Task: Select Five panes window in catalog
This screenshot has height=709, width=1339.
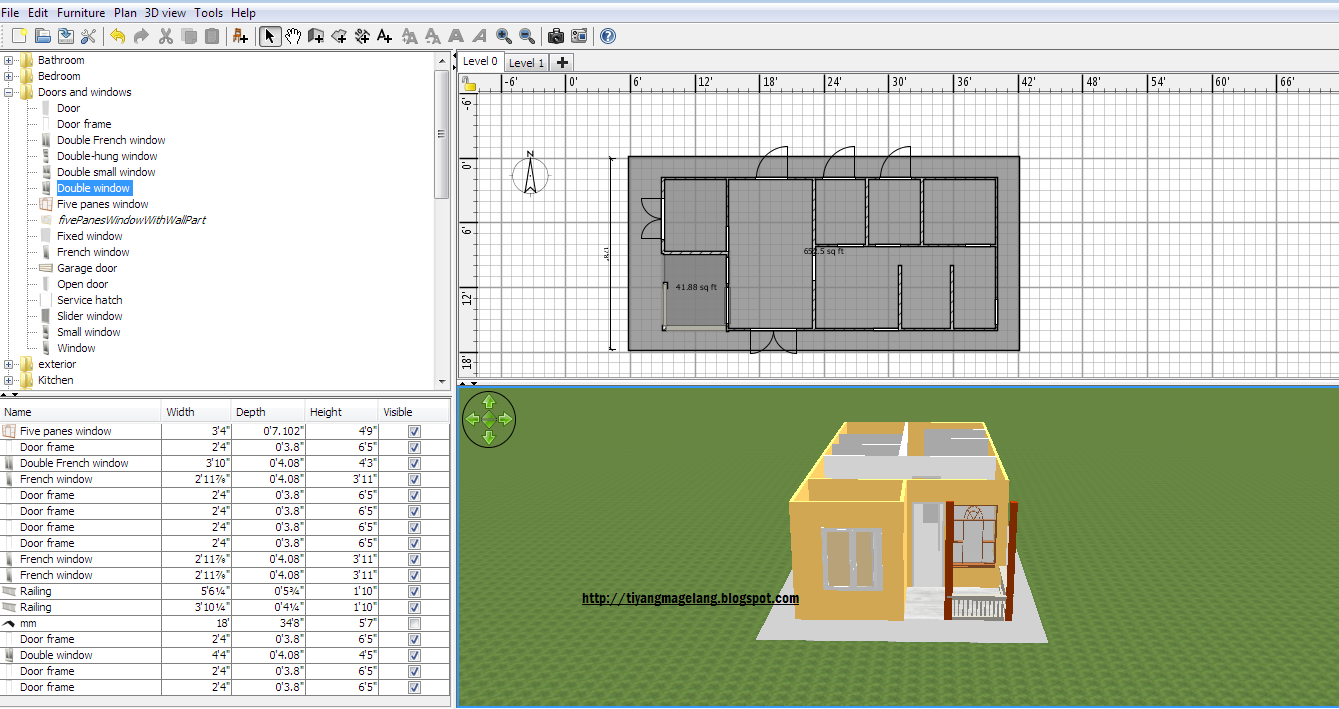Action: pos(102,204)
